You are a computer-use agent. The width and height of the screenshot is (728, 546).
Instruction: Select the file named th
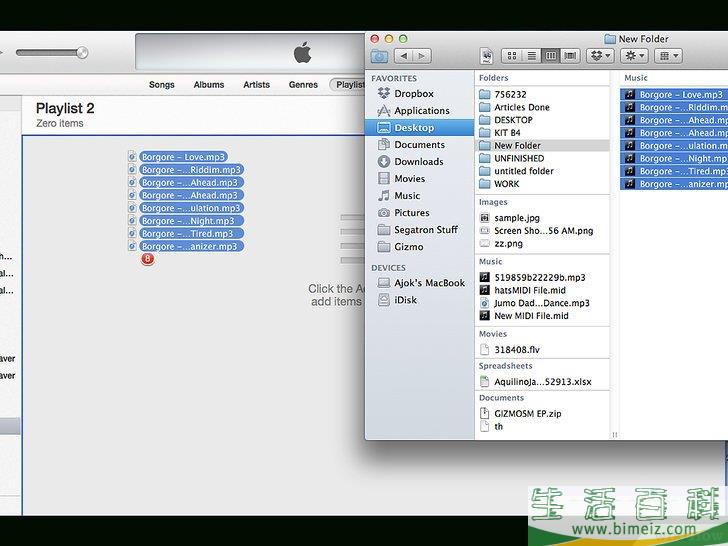tap(542, 426)
